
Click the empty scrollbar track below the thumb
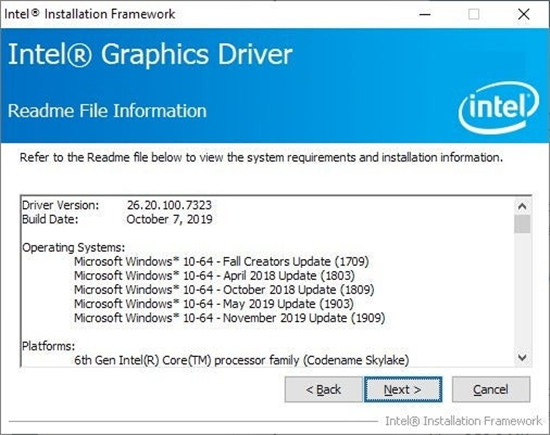point(522,291)
